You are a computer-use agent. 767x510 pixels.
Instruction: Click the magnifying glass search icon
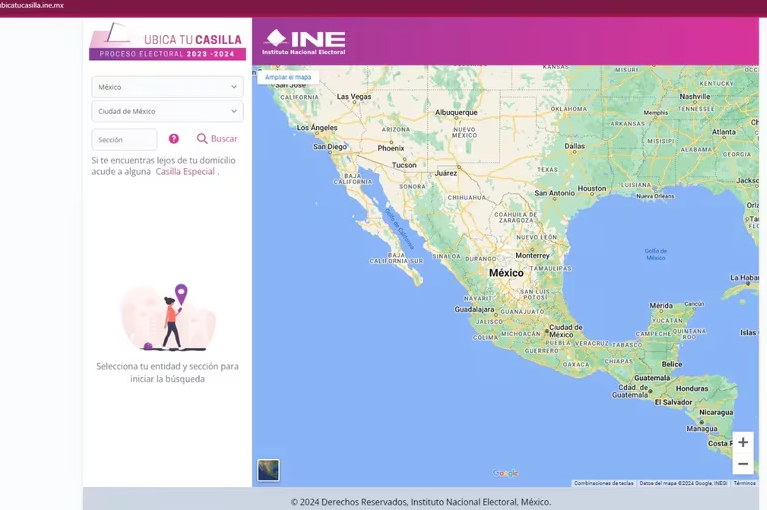202,139
